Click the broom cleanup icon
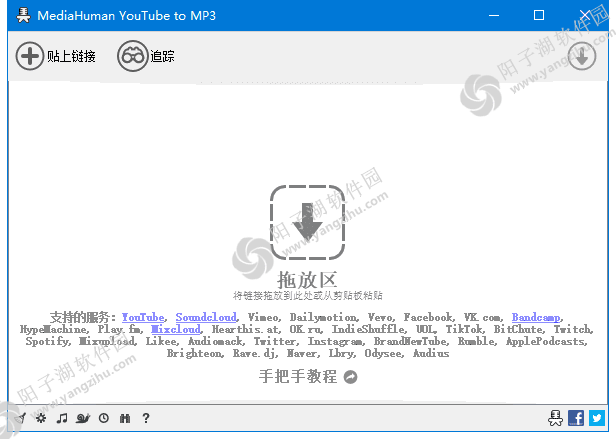 (22, 418)
